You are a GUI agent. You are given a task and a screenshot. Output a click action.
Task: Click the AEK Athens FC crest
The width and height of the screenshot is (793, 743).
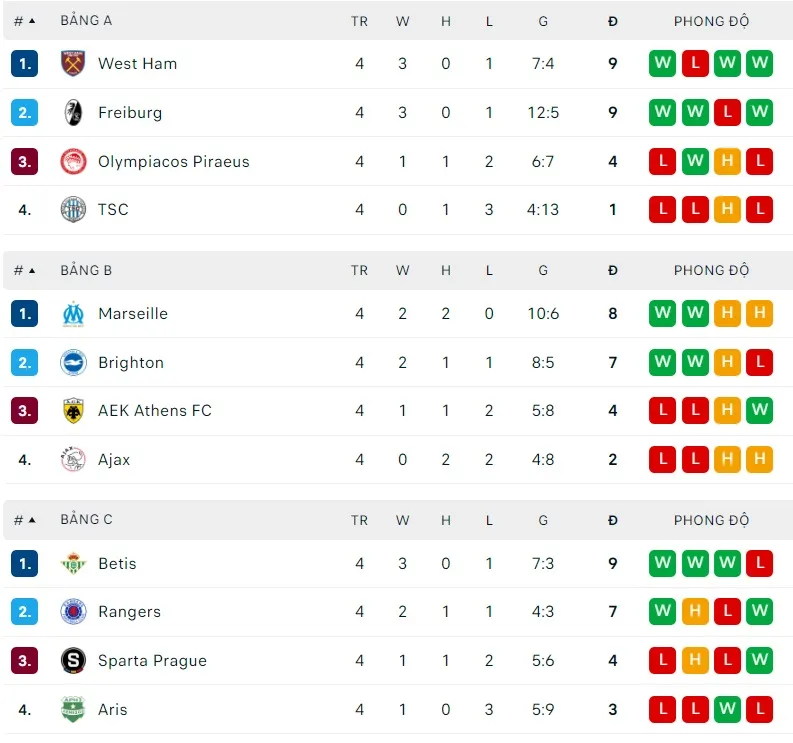pyautogui.click(x=73, y=410)
